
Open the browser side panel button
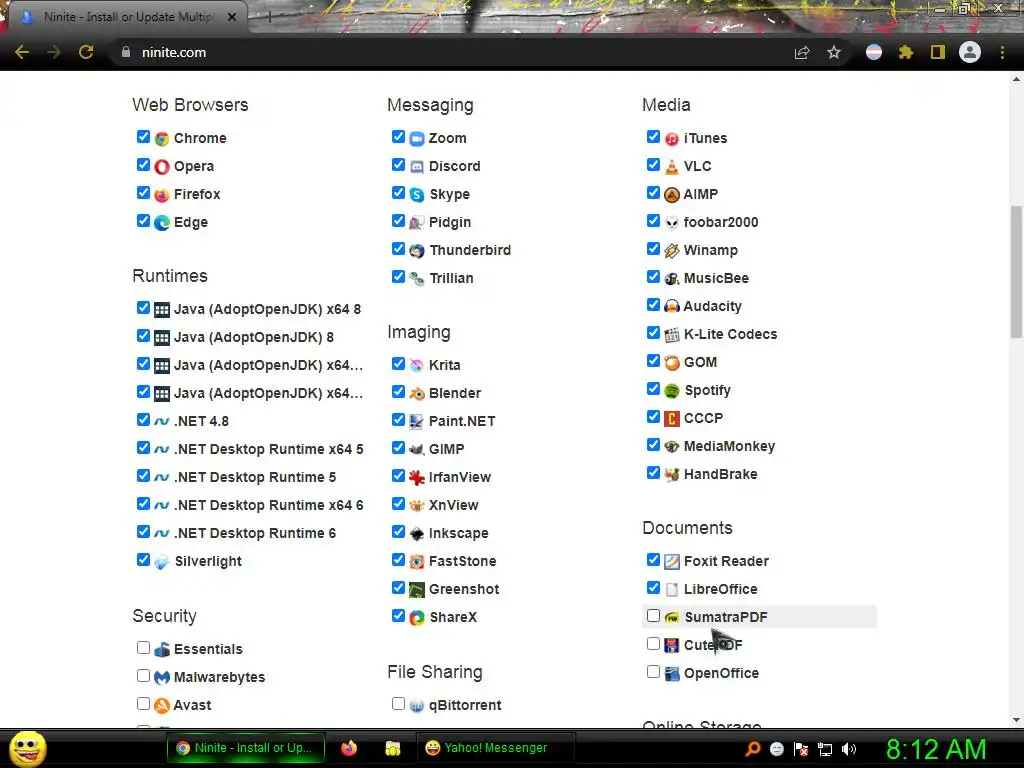pyautogui.click(x=937, y=52)
